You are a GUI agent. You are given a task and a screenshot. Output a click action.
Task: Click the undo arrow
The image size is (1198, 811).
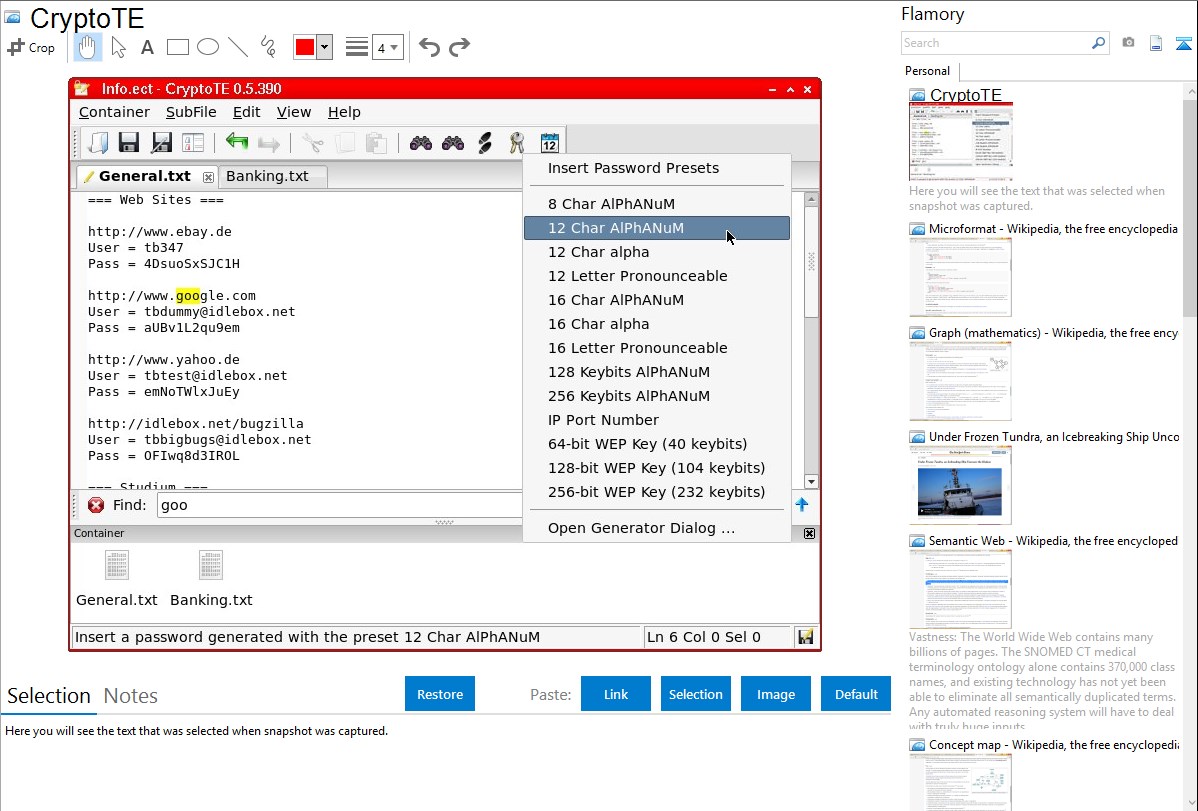(x=429, y=47)
